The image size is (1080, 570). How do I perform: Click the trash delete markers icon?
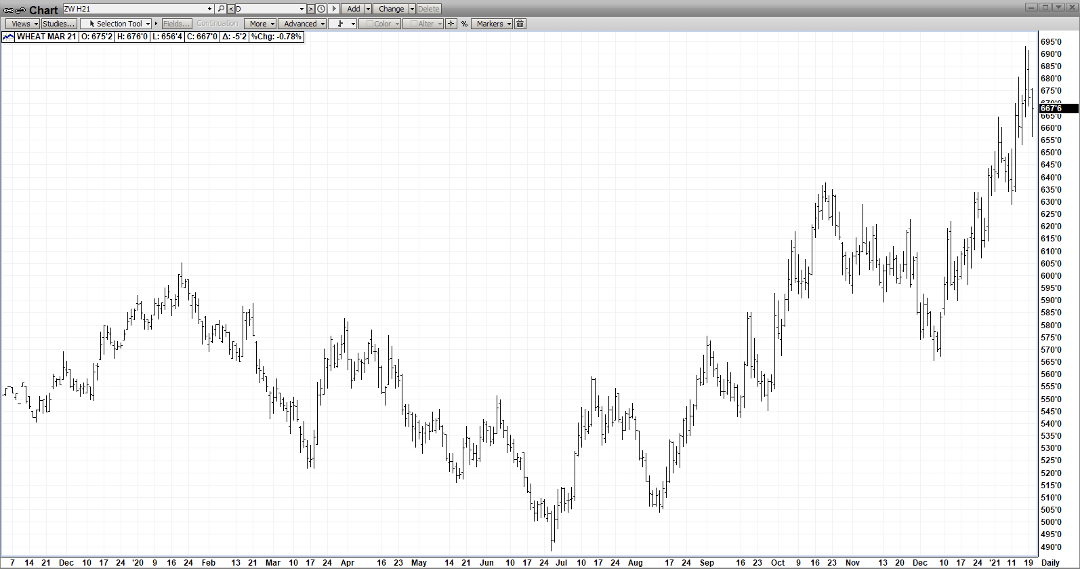point(520,23)
